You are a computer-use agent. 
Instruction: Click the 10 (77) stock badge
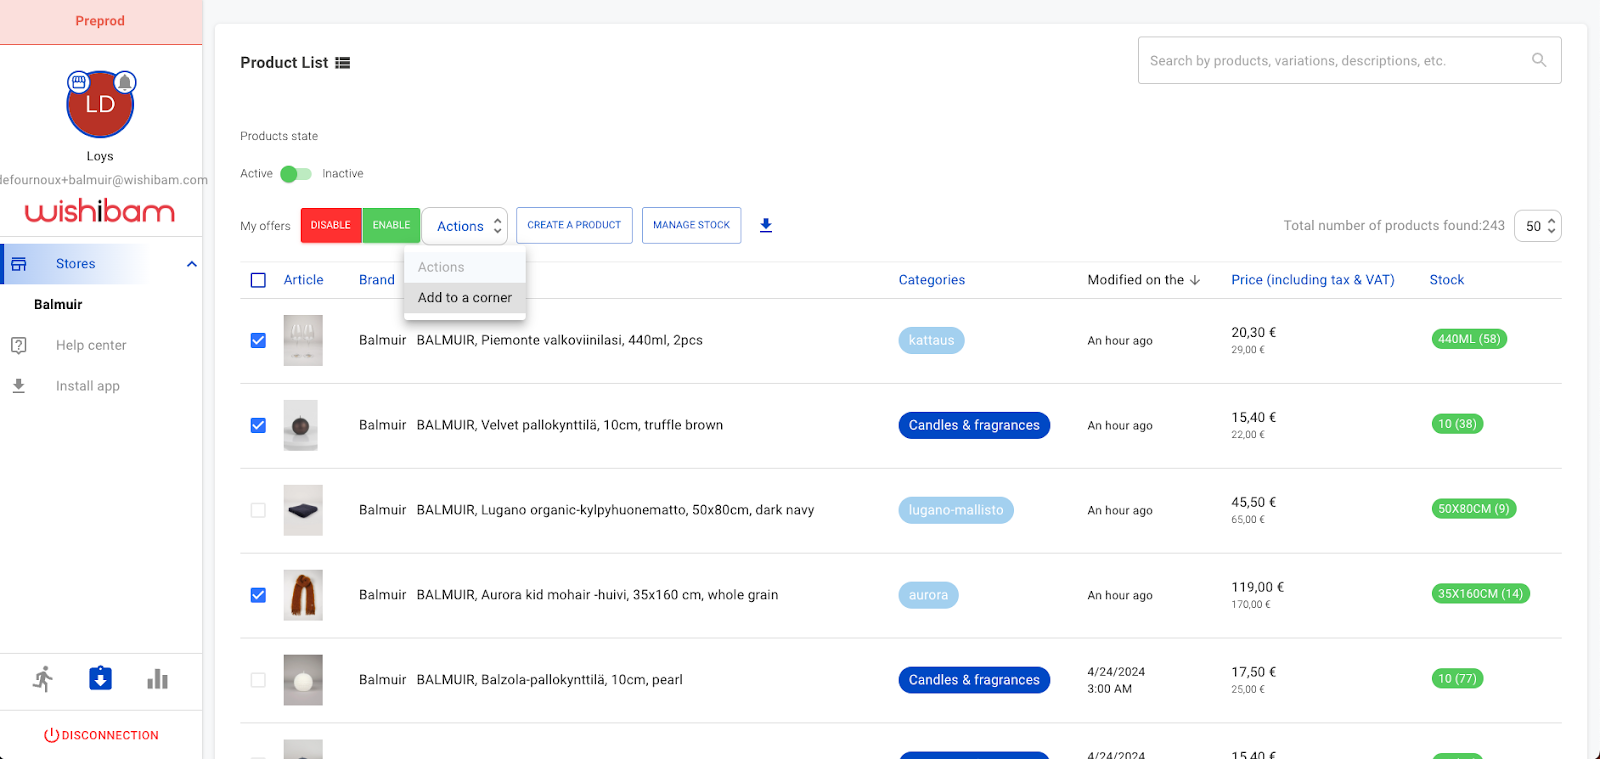click(1457, 679)
